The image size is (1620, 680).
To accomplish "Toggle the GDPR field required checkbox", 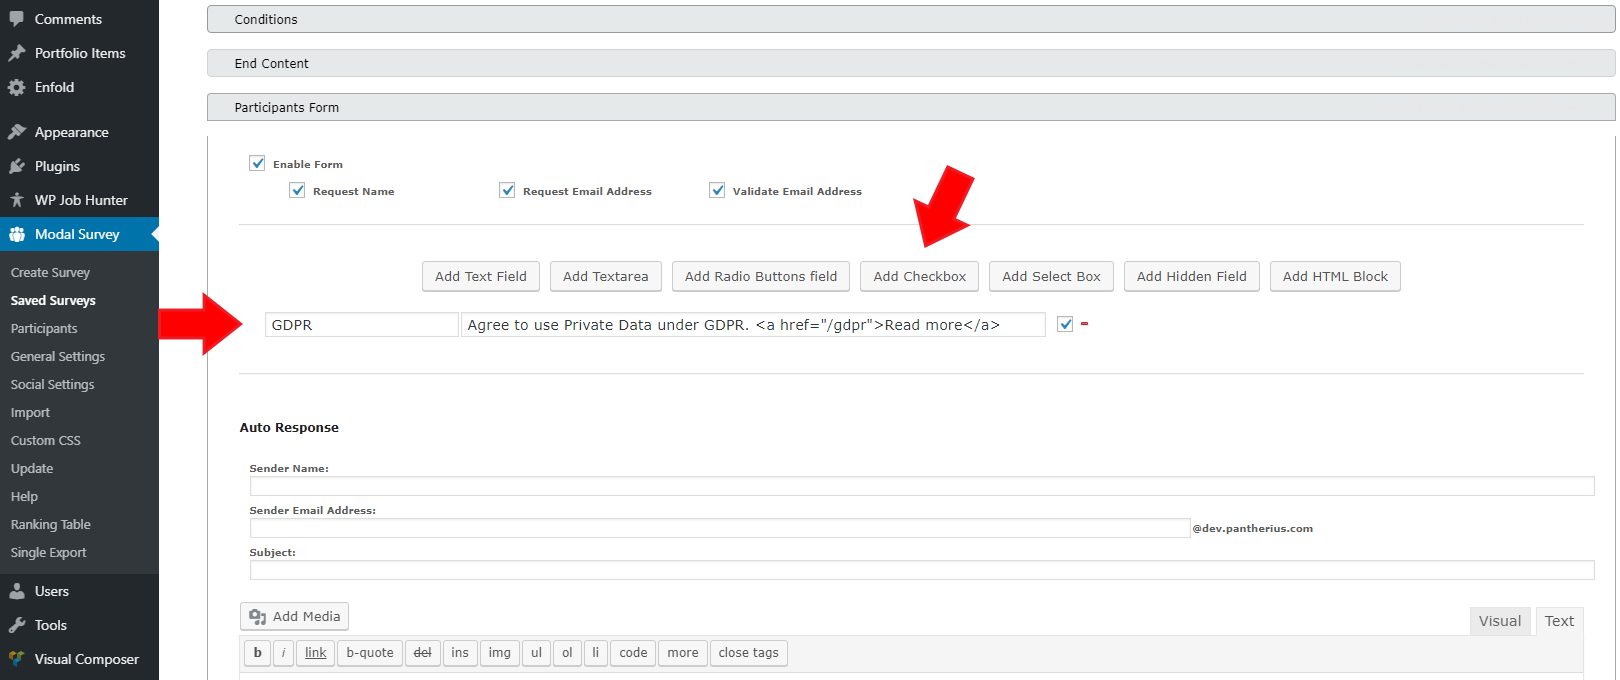I will [x=1065, y=324].
